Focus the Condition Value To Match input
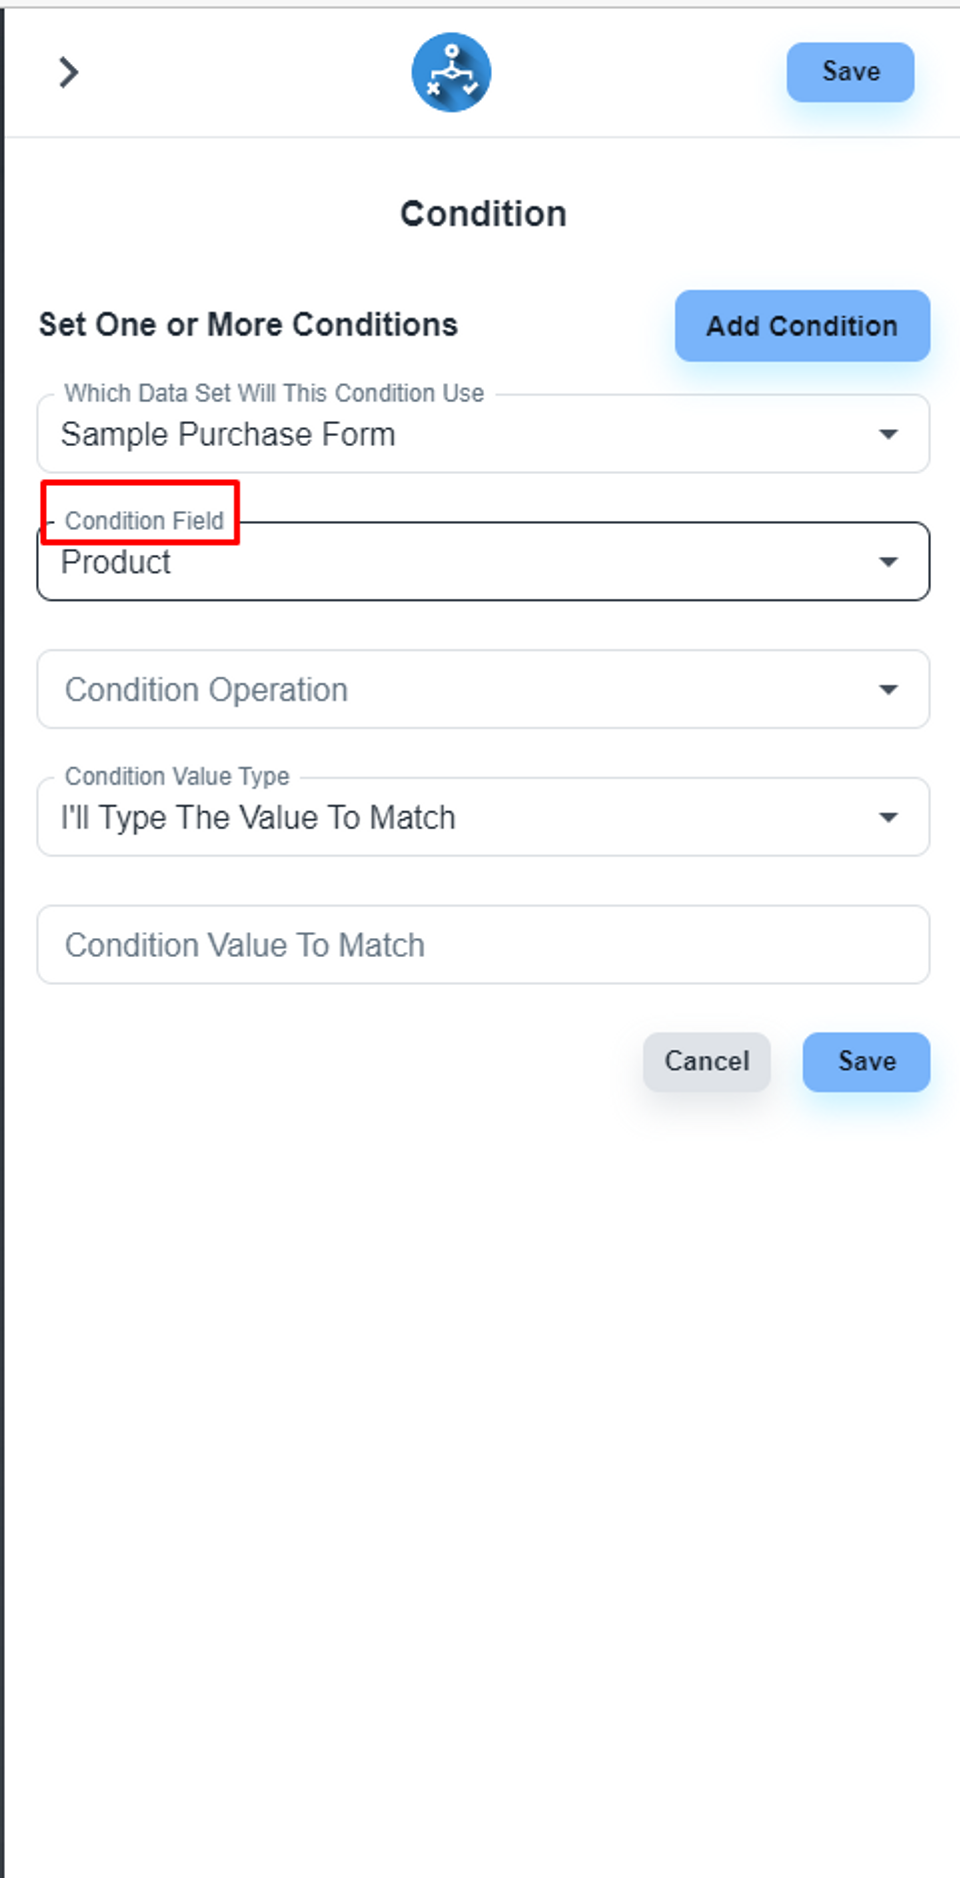Screen dimensions: 960x1878 (x=483, y=945)
